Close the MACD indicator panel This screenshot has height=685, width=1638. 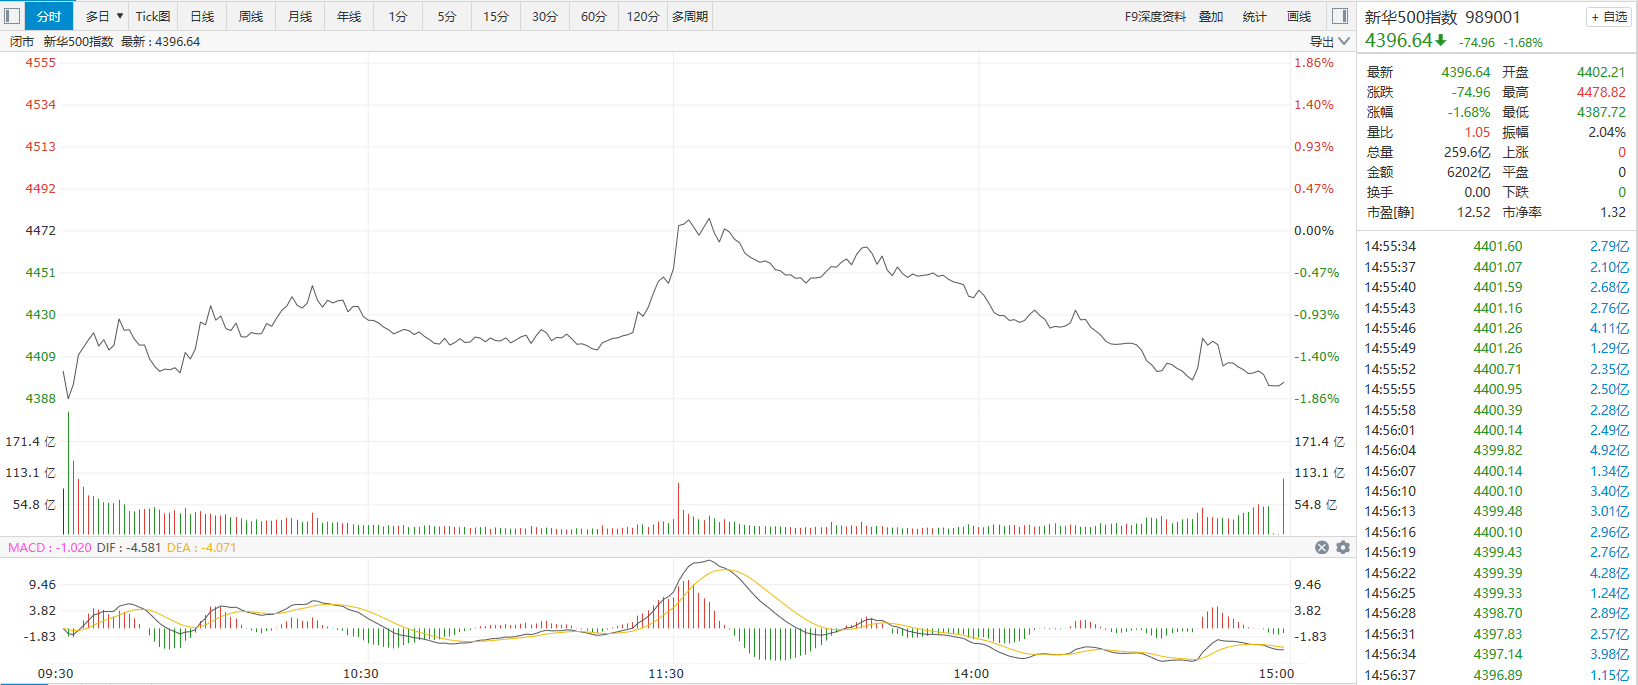(x=1322, y=548)
